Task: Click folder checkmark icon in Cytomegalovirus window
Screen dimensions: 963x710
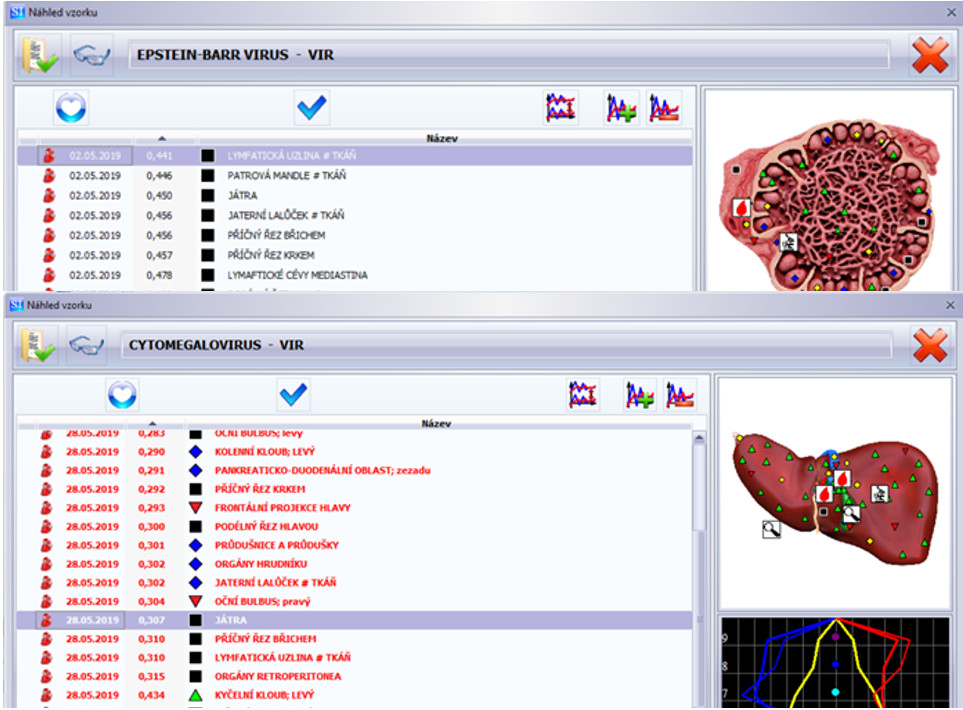Action: 38,345
